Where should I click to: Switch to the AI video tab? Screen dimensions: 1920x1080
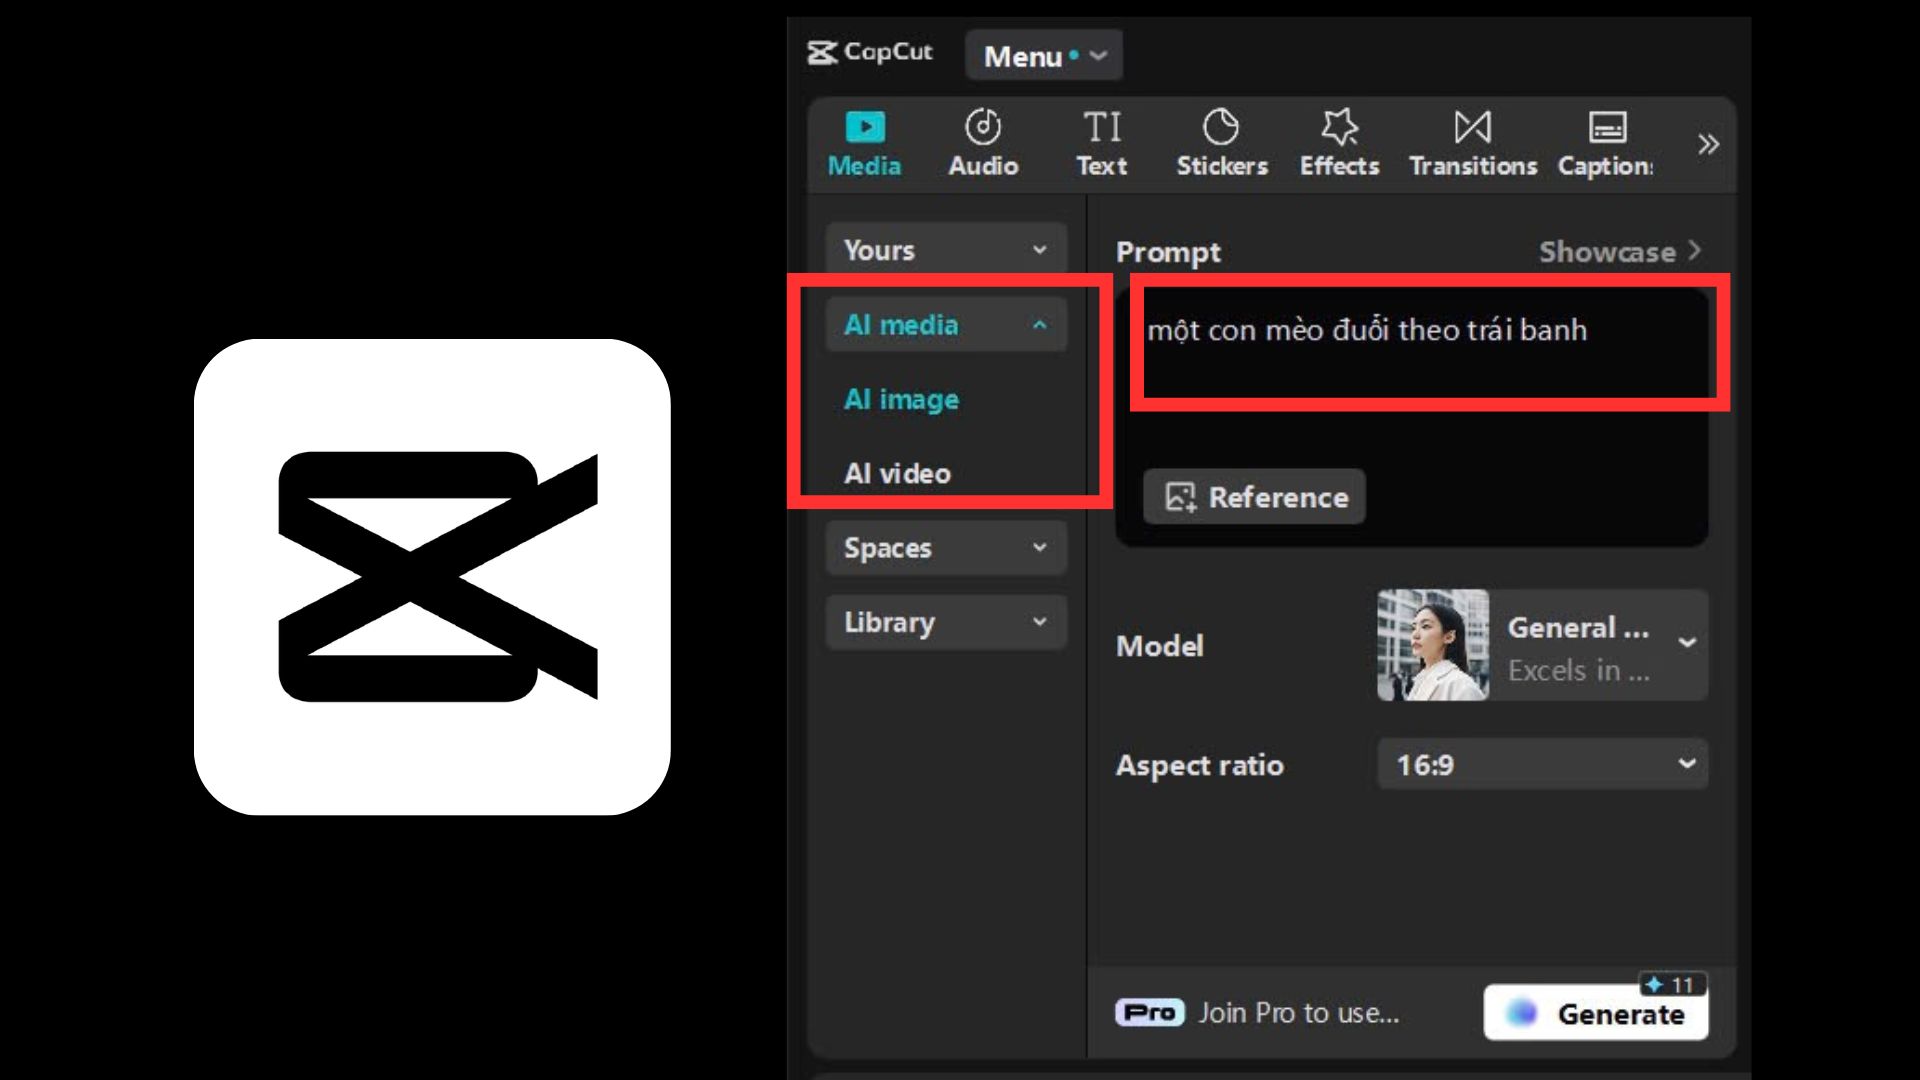click(x=897, y=473)
